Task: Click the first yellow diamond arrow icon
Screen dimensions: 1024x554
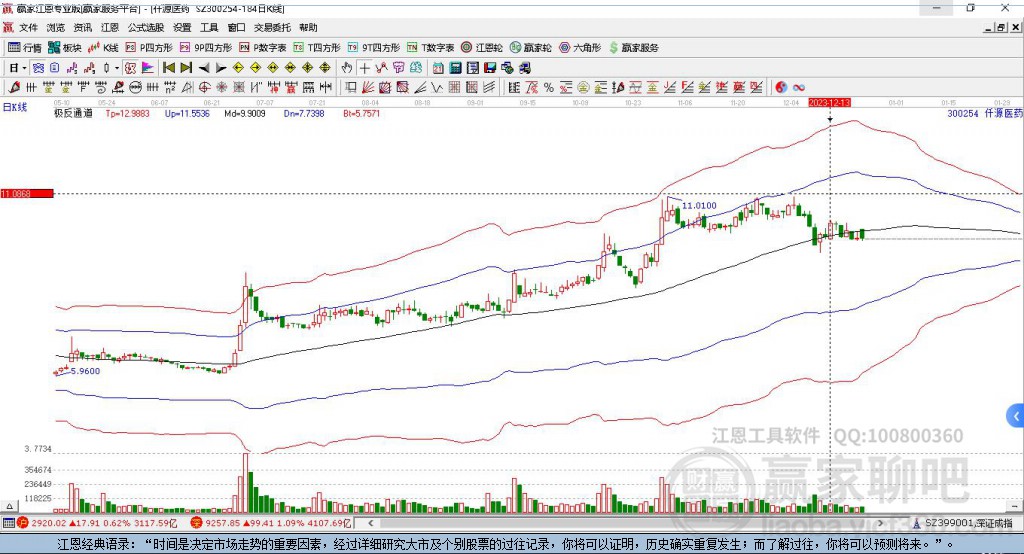Action: click(x=238, y=68)
